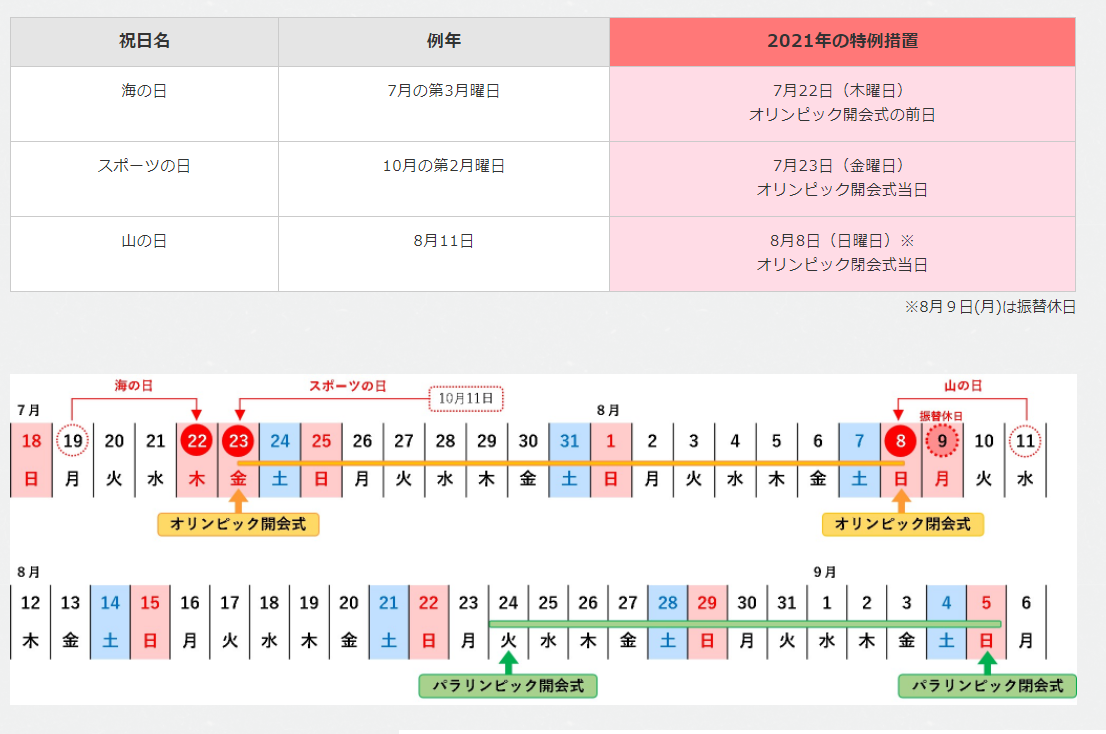
Task: Click the 7月 month label
Action: tap(29, 410)
